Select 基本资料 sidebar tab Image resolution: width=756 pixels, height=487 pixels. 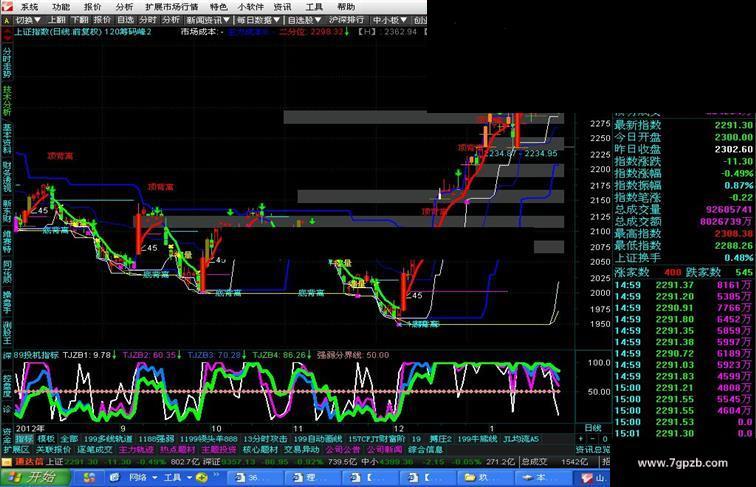click(x=7, y=139)
